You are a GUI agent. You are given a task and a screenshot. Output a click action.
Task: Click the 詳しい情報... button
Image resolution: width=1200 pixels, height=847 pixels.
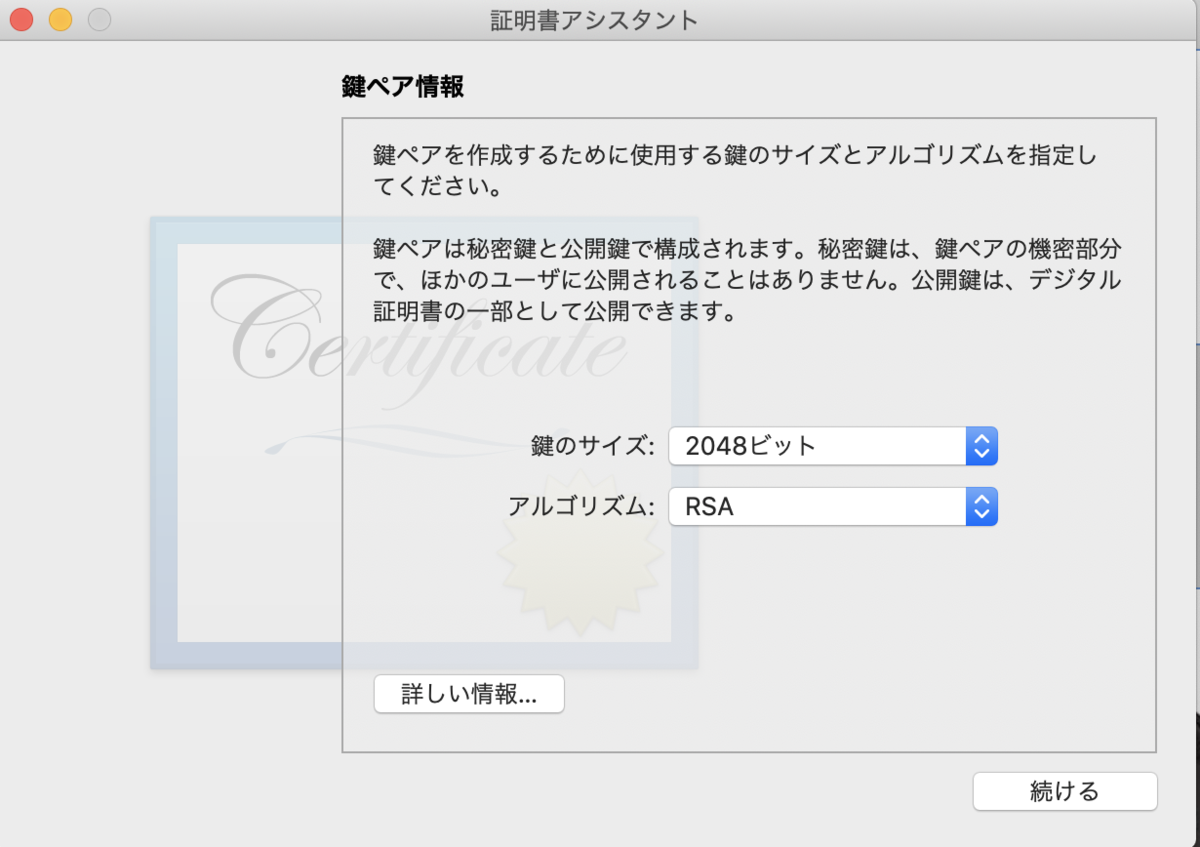click(x=469, y=694)
